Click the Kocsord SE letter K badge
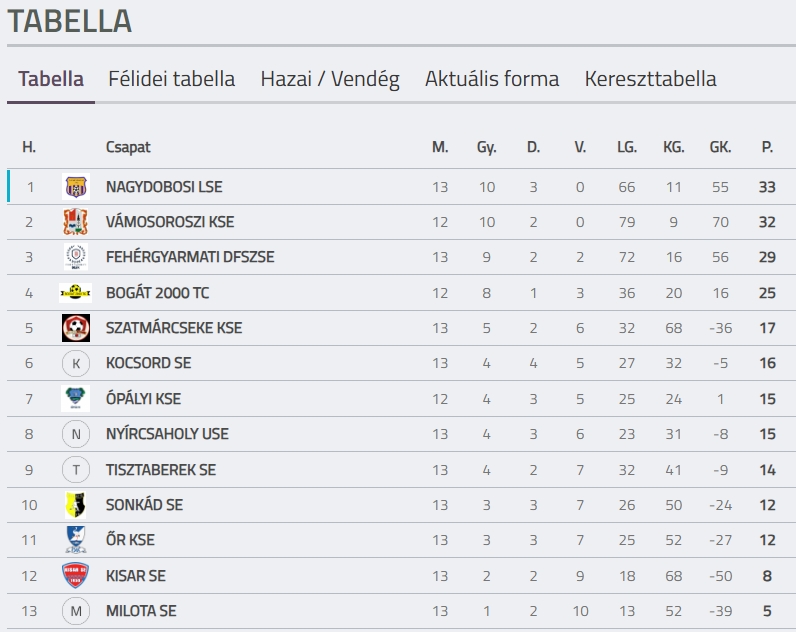 76,363
